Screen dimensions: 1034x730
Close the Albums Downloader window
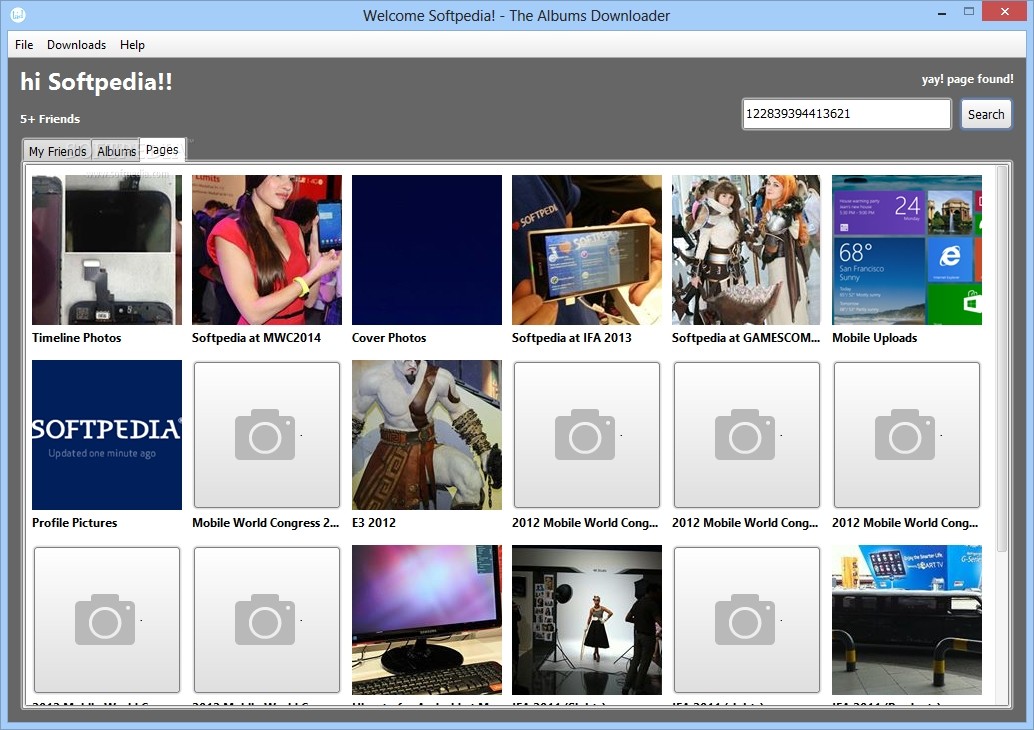point(1004,11)
